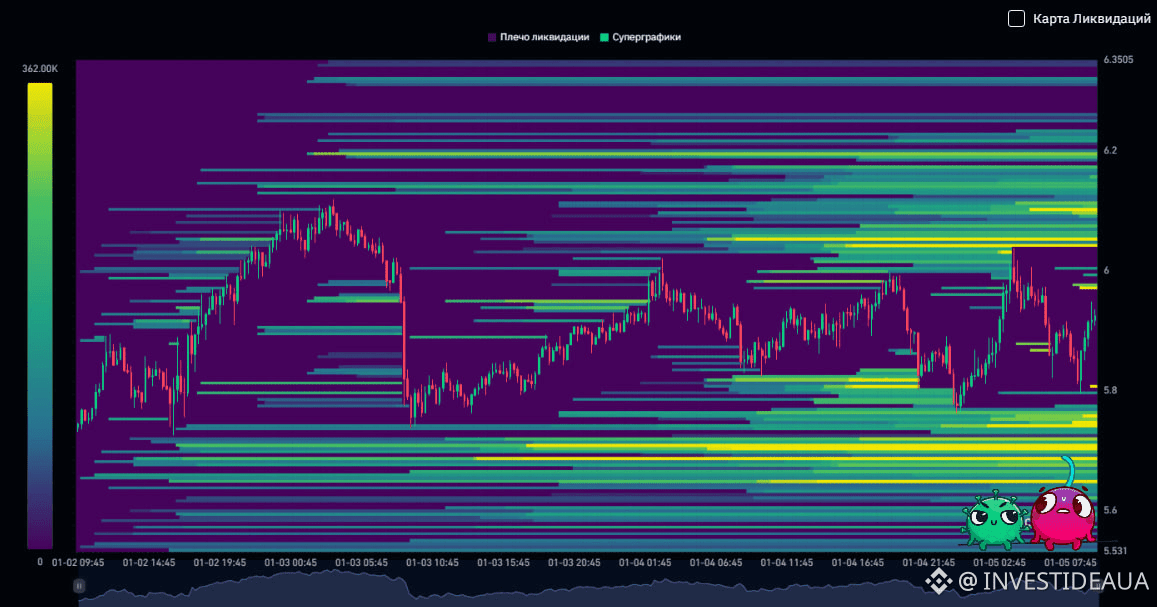The height and width of the screenshot is (607, 1157).
Task: Click the 01-03 20:45 time axis label
Action: pos(574,563)
